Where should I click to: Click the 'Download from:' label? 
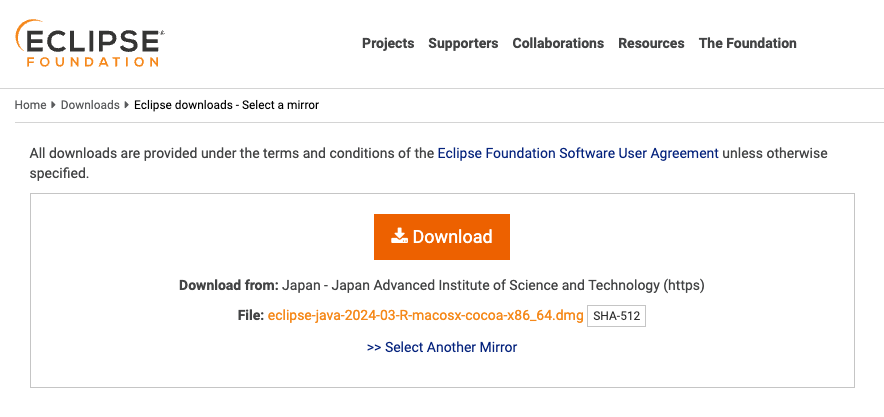point(229,285)
